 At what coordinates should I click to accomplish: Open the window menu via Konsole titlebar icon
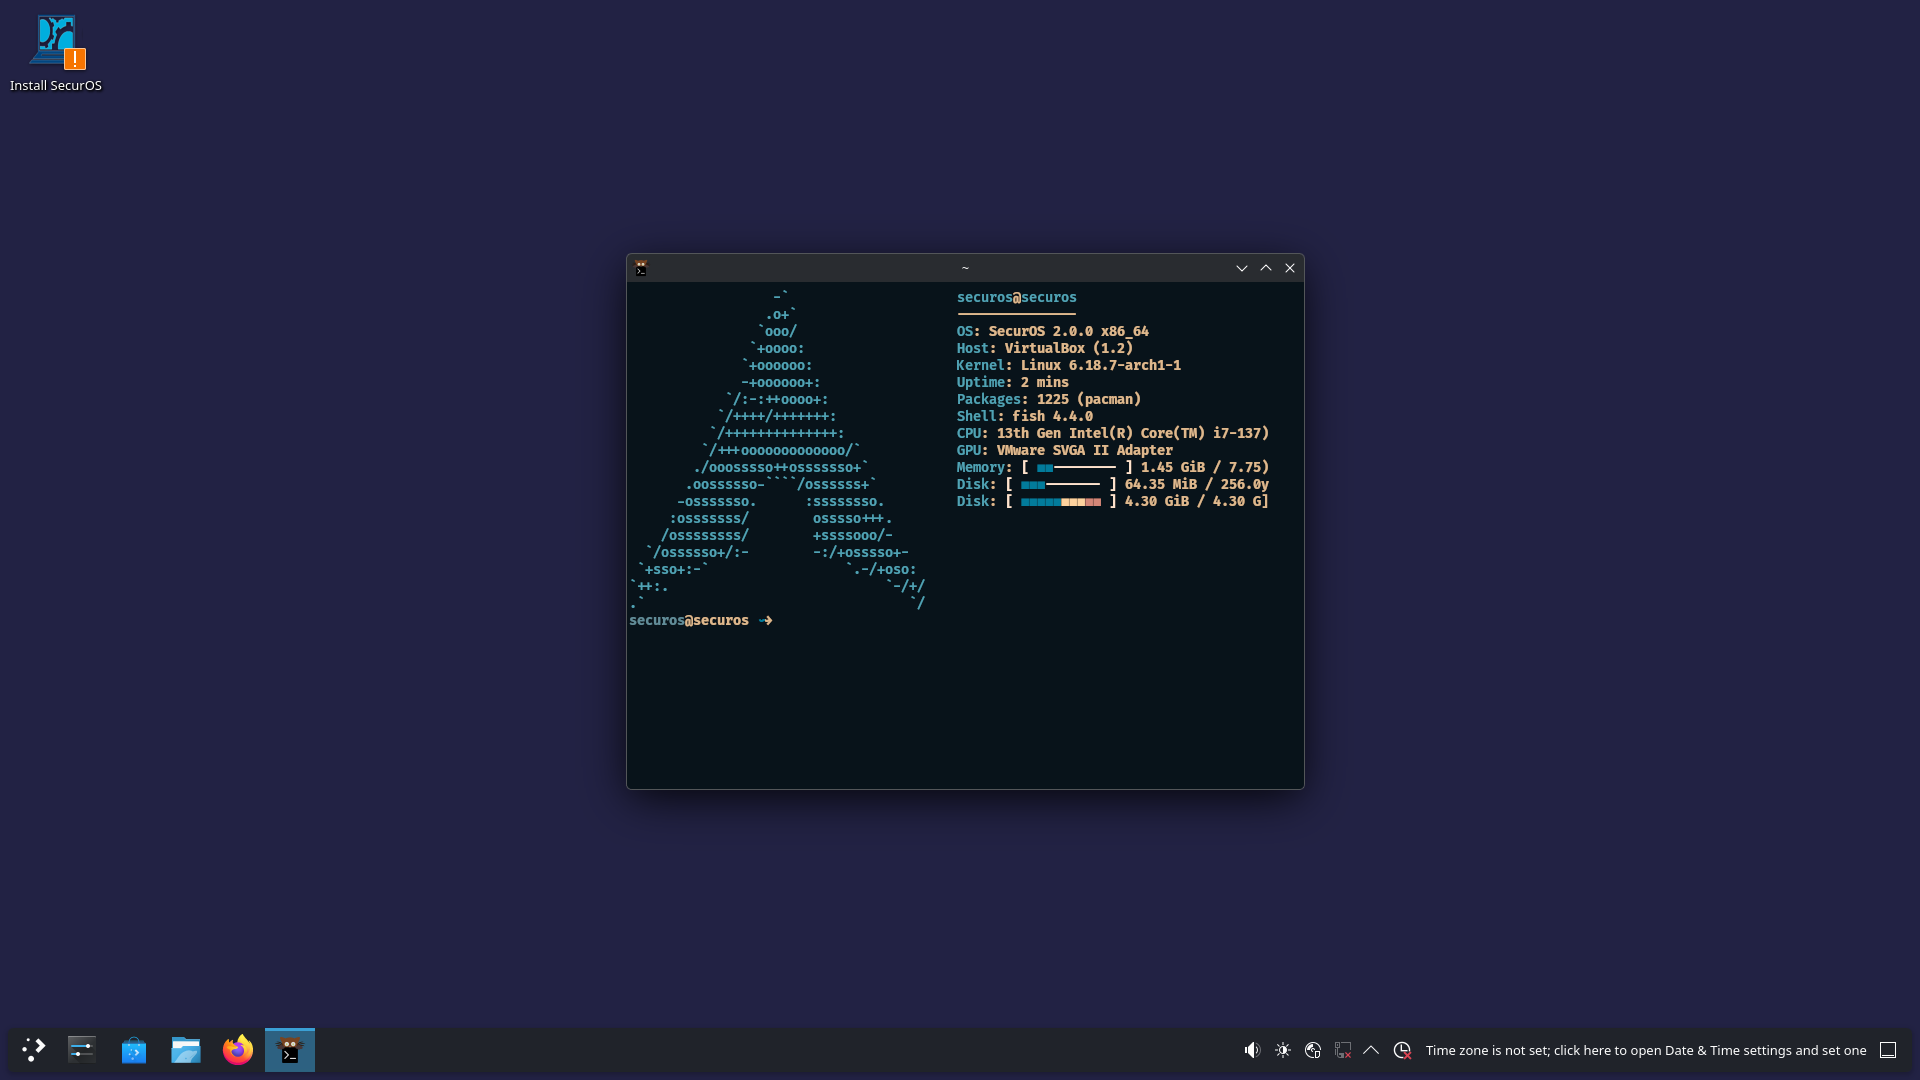pos(641,268)
